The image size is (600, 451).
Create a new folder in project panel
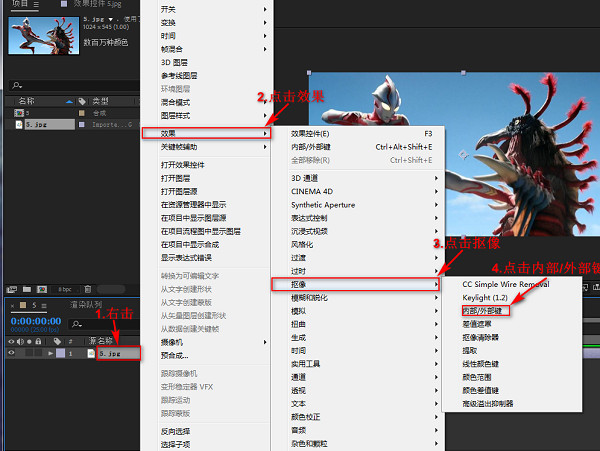tap(27, 289)
